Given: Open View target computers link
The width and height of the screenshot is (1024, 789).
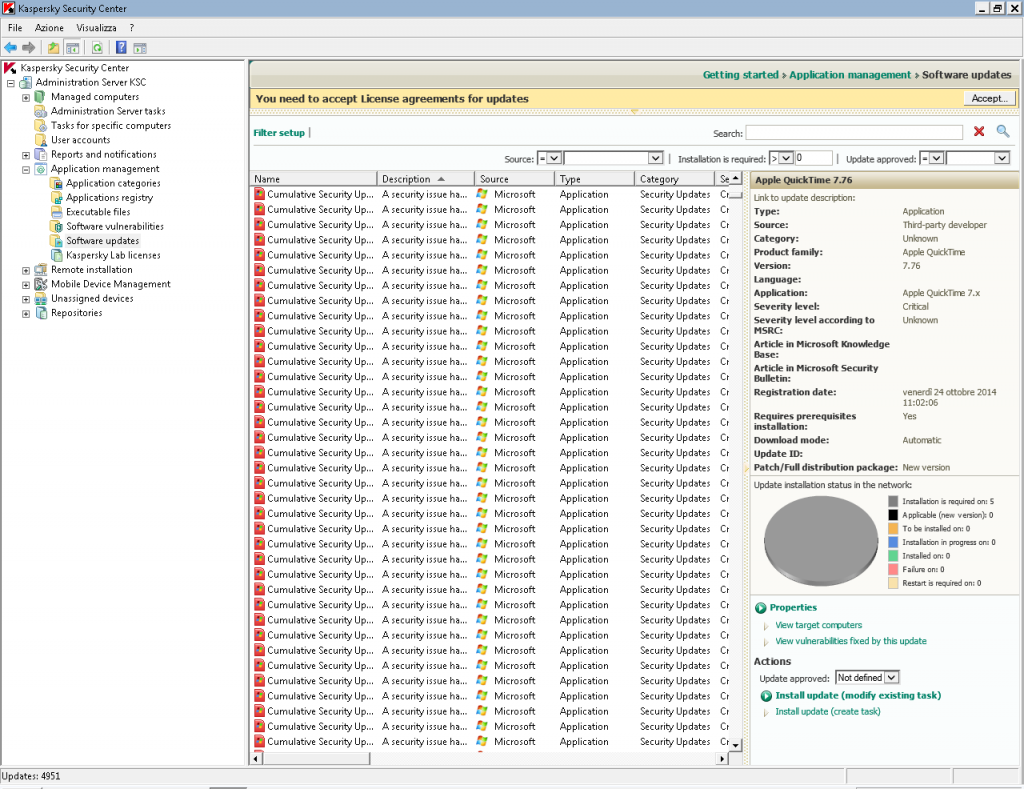Looking at the screenshot, I should (x=818, y=625).
